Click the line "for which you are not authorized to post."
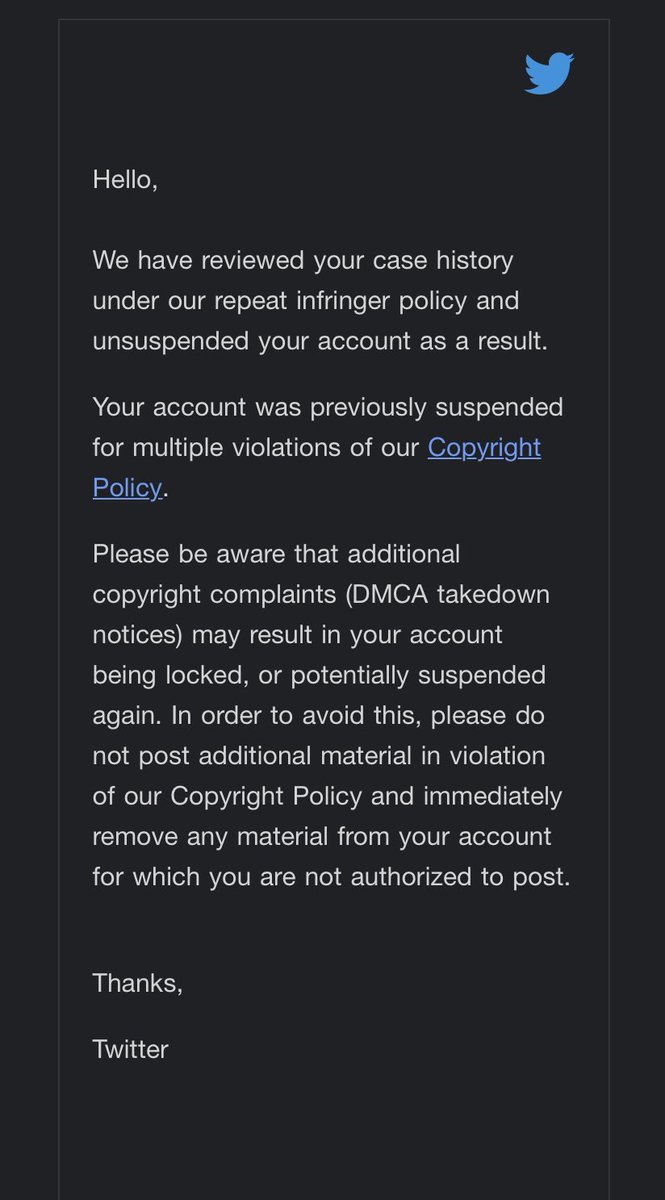The image size is (665, 1200). [x=332, y=877]
